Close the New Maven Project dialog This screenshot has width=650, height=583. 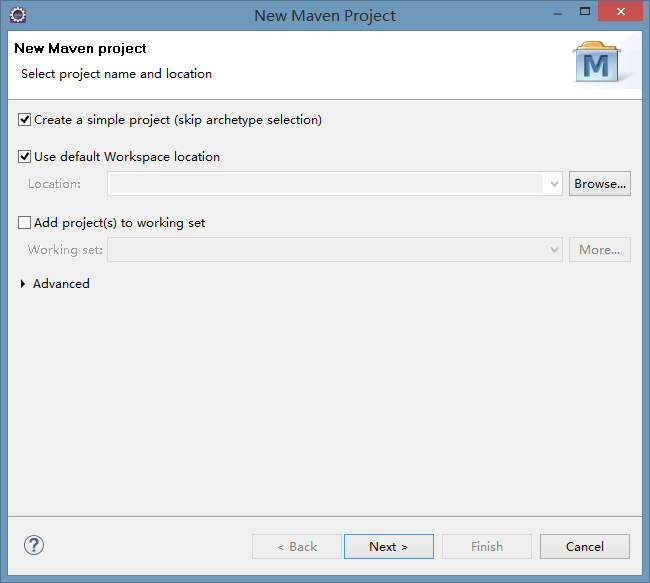pos(621,12)
